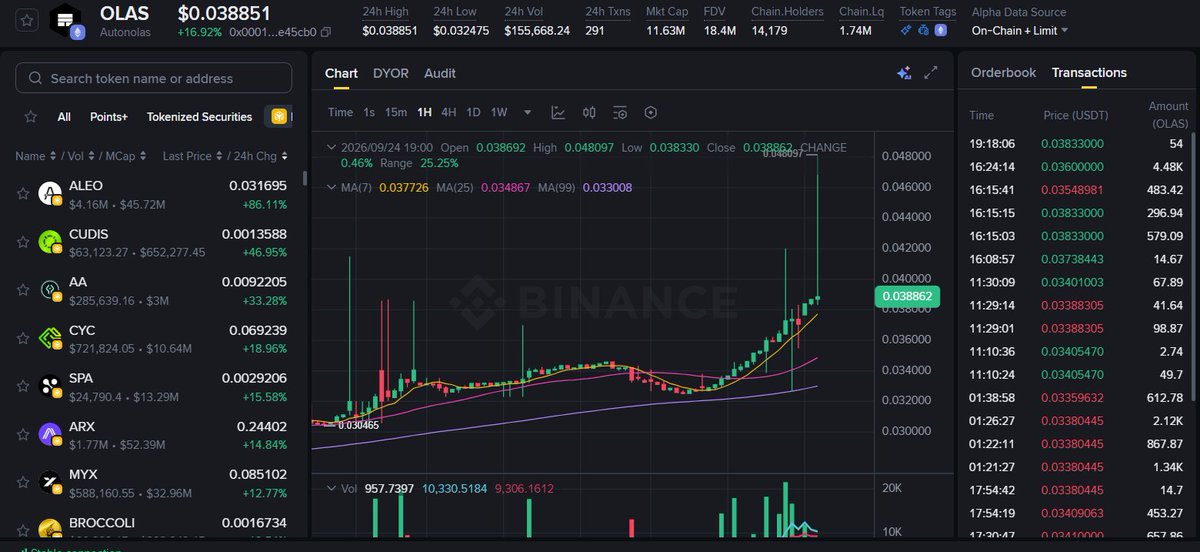Collapse the MA indicator legend
This screenshot has height=552, width=1200.
click(x=332, y=187)
